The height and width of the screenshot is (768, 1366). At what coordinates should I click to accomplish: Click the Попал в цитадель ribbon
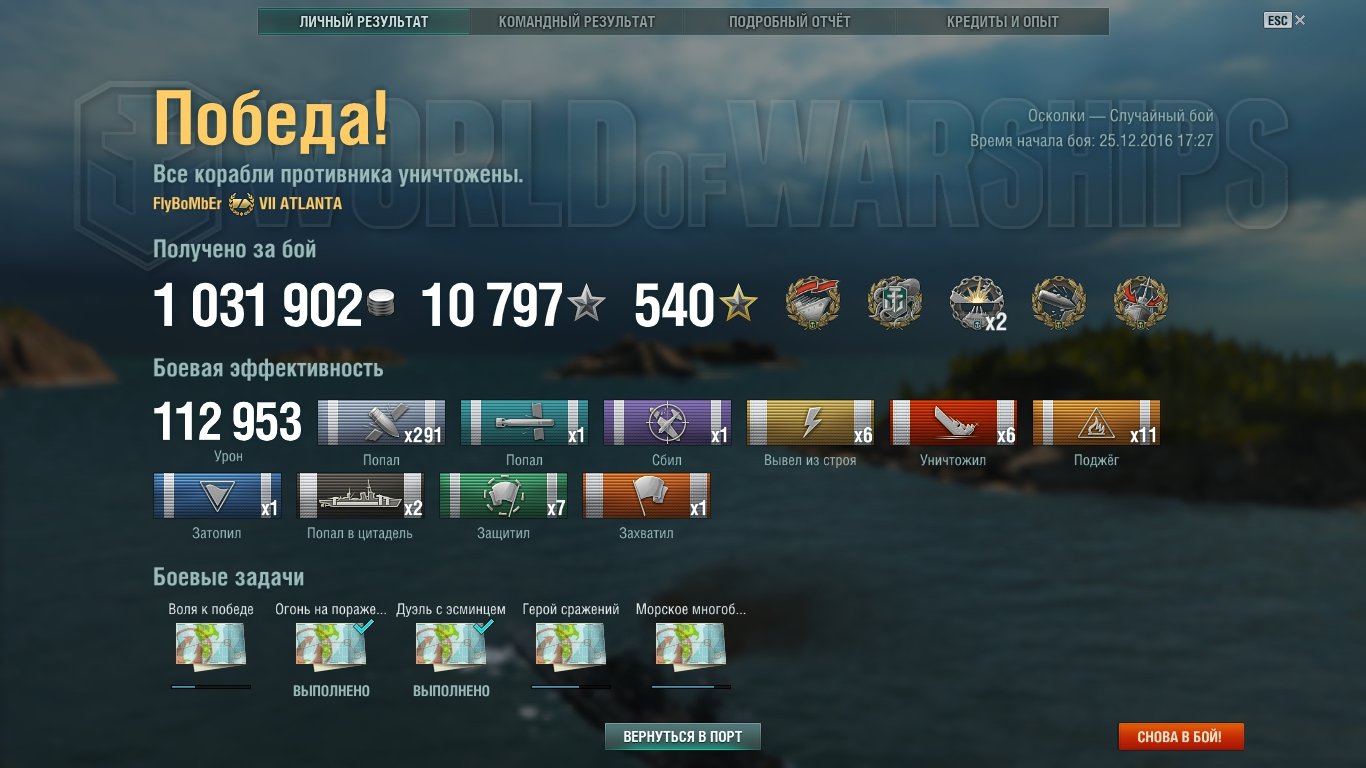click(360, 496)
